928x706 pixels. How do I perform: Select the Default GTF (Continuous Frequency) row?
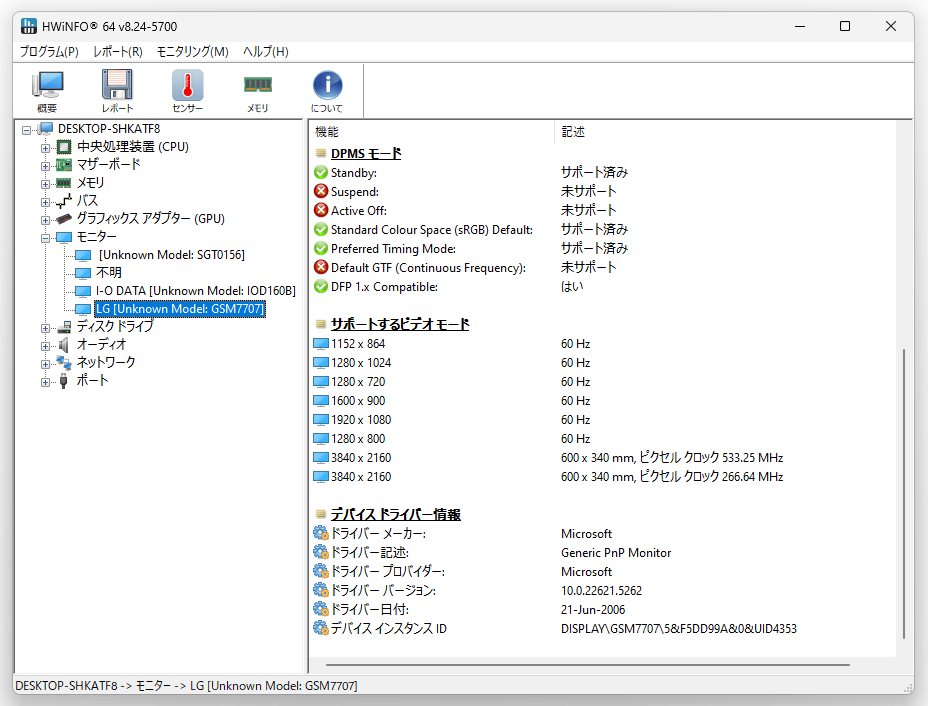[x=602, y=267]
